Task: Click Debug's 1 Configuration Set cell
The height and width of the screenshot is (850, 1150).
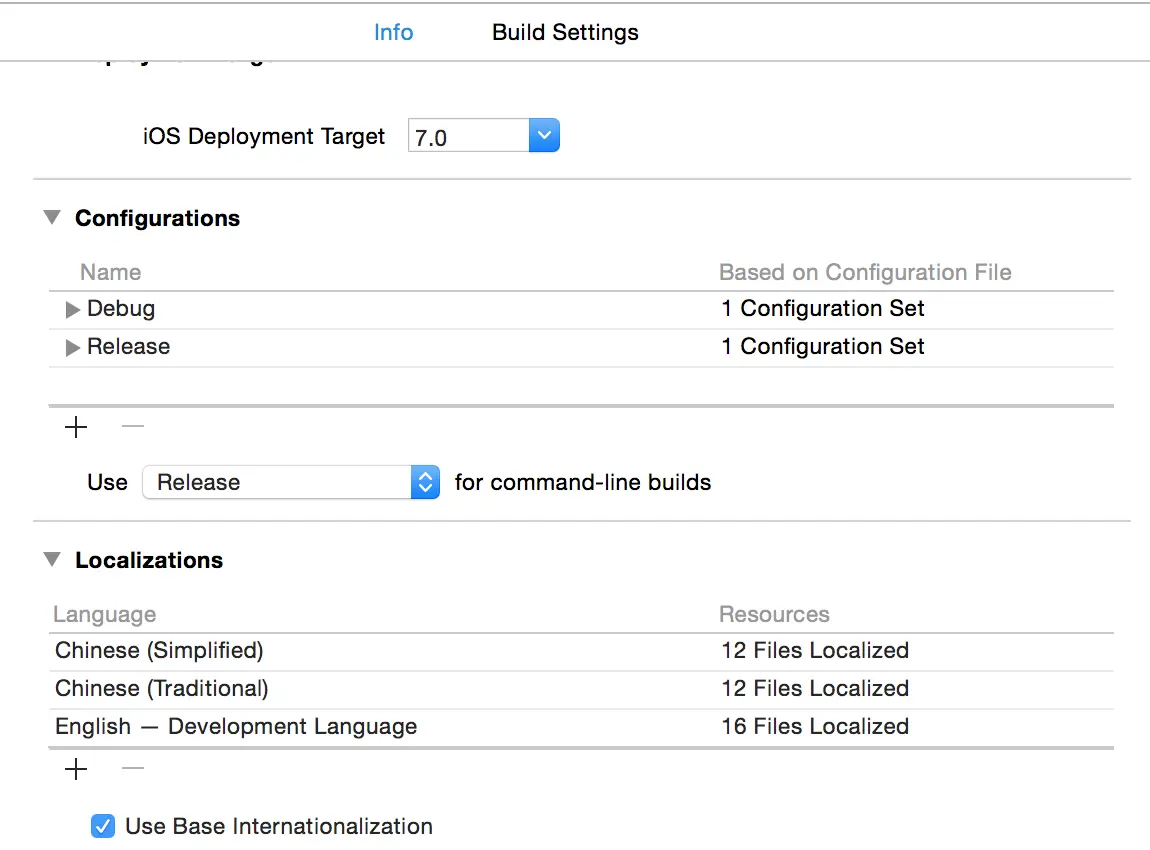Action: pos(823,309)
